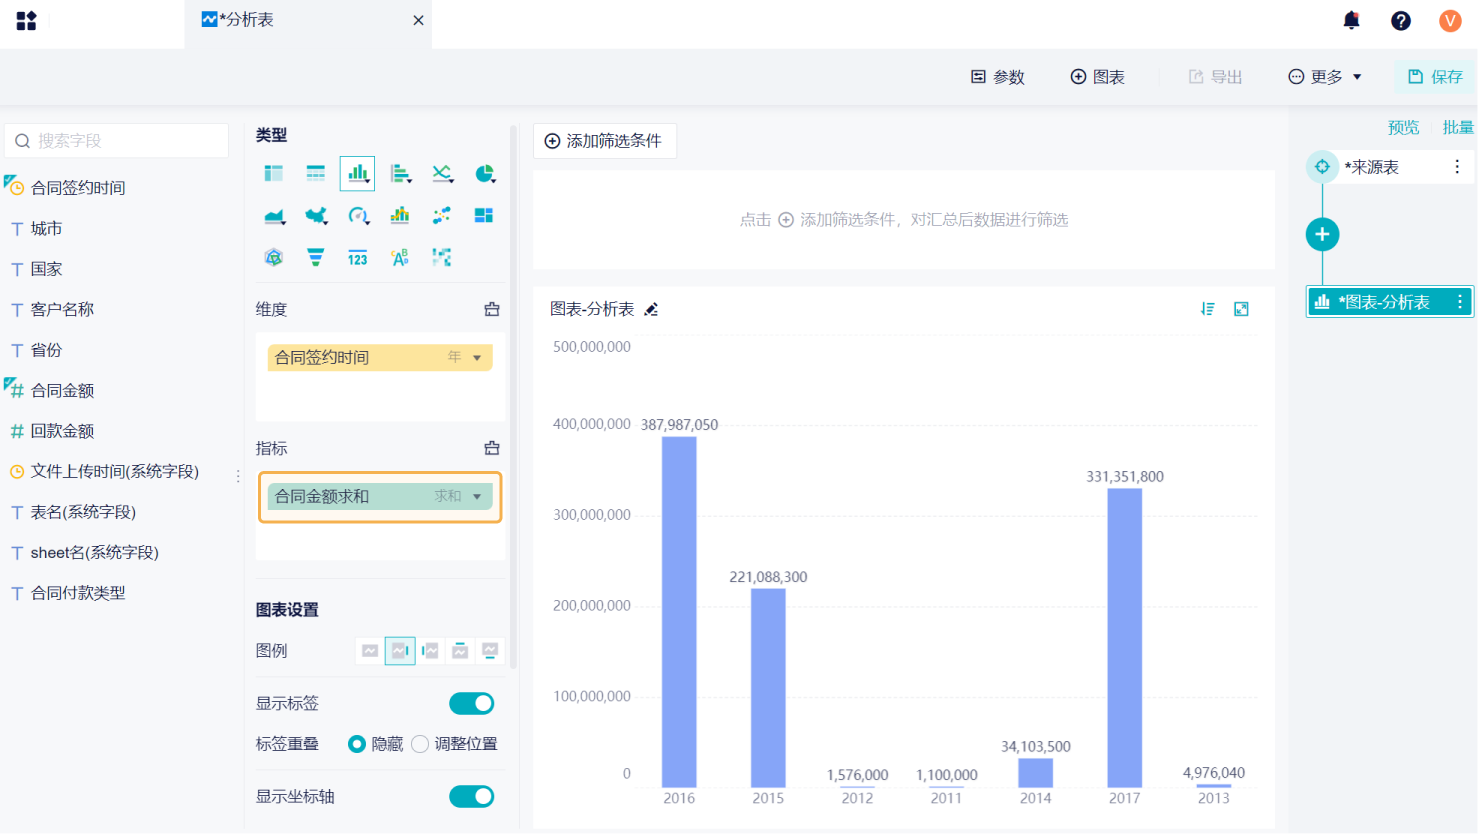Open the help question mark icon
This screenshot has height=834, width=1478.
pyautogui.click(x=1401, y=20)
